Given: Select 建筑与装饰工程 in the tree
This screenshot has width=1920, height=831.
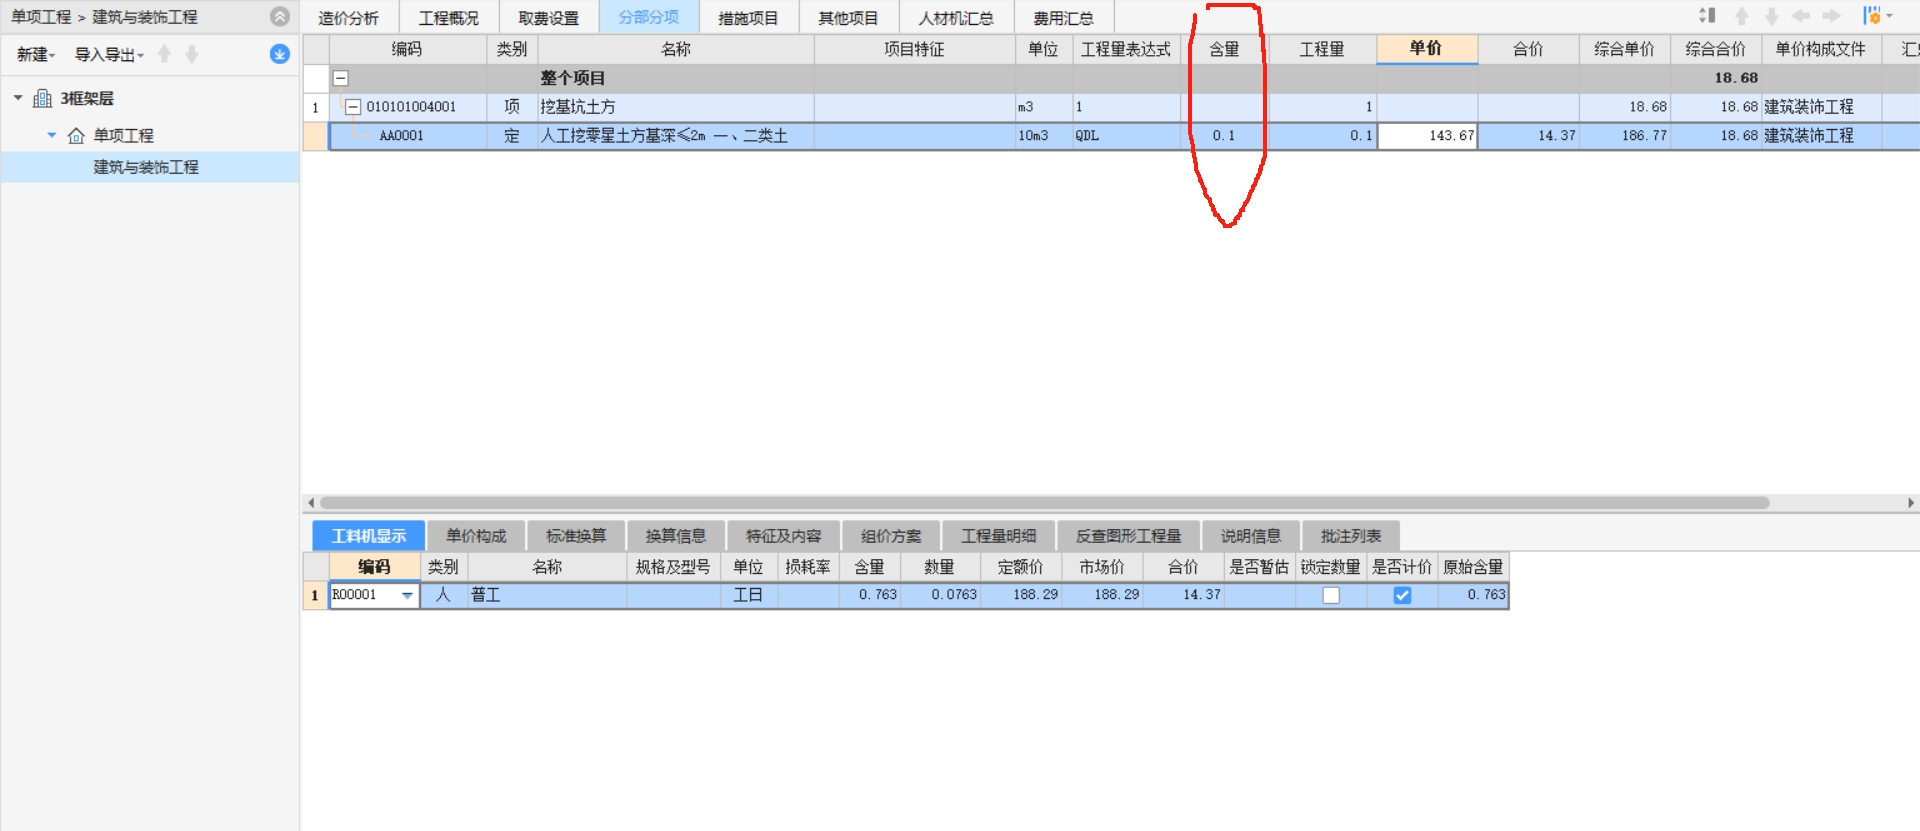Looking at the screenshot, I should (146, 167).
